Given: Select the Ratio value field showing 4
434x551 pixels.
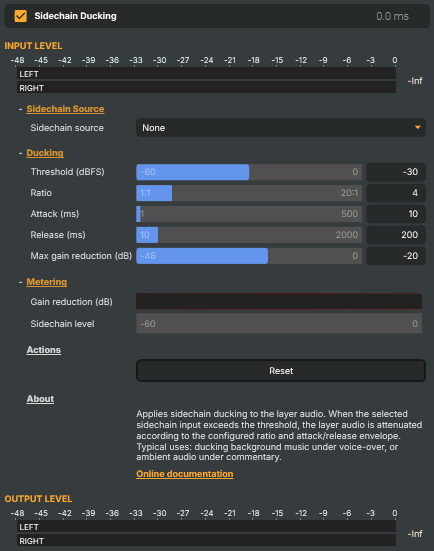Looking at the screenshot, I should click(396, 193).
